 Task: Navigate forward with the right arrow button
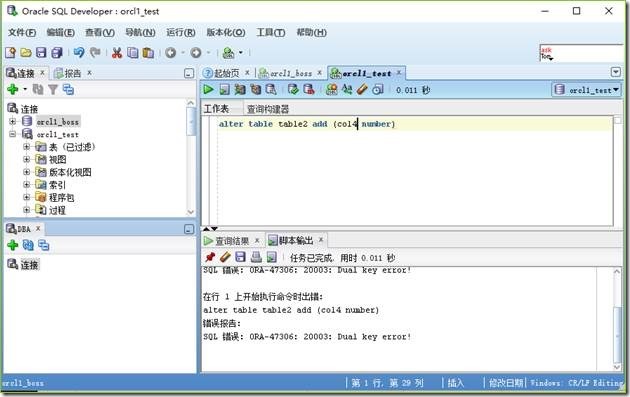(x=196, y=53)
